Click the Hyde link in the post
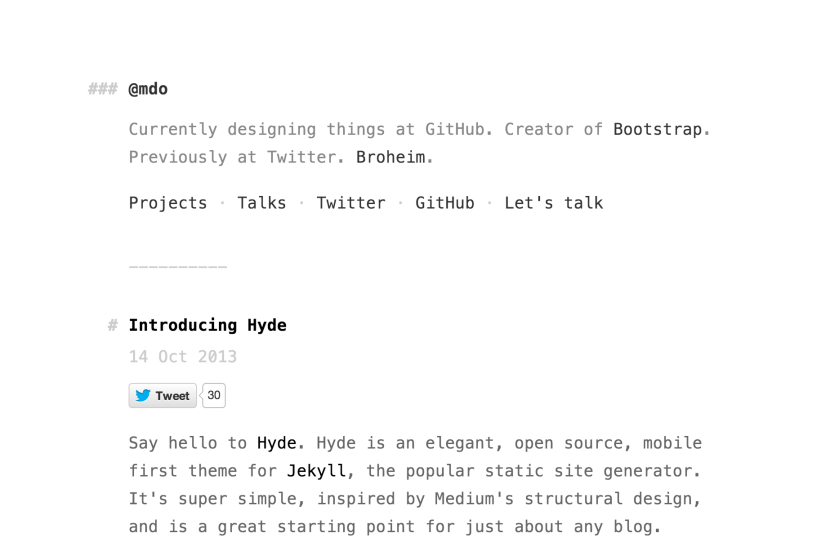 click(276, 443)
